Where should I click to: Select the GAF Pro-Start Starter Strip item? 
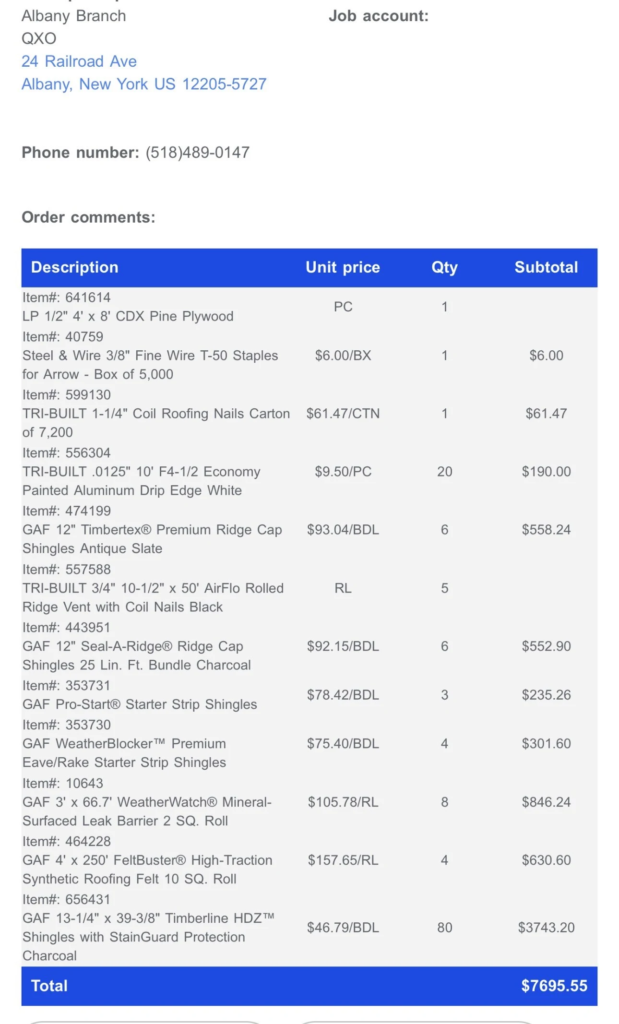click(x=139, y=704)
